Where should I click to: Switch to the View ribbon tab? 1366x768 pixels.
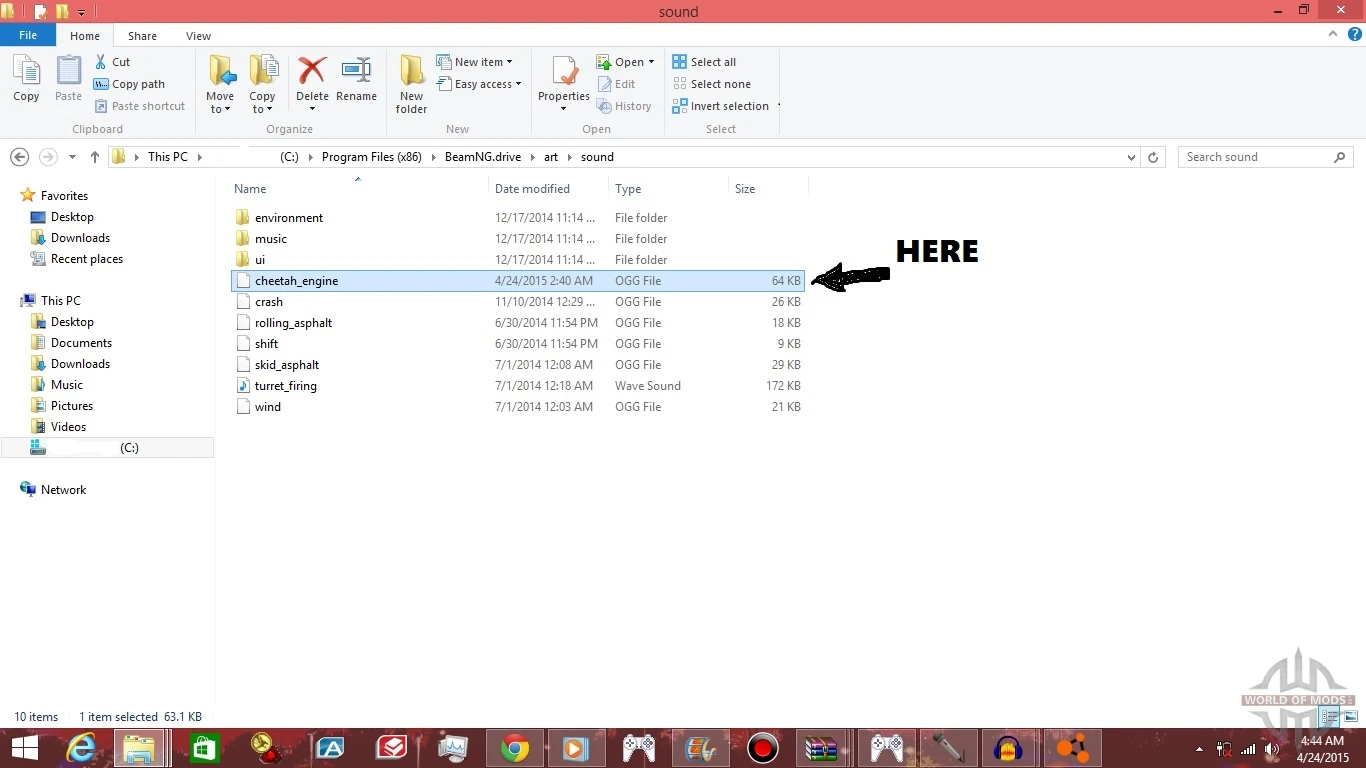198,36
